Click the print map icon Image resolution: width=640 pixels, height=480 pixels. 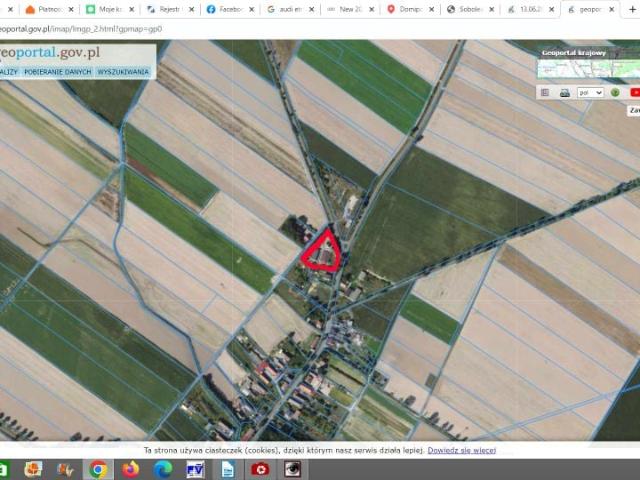(564, 92)
